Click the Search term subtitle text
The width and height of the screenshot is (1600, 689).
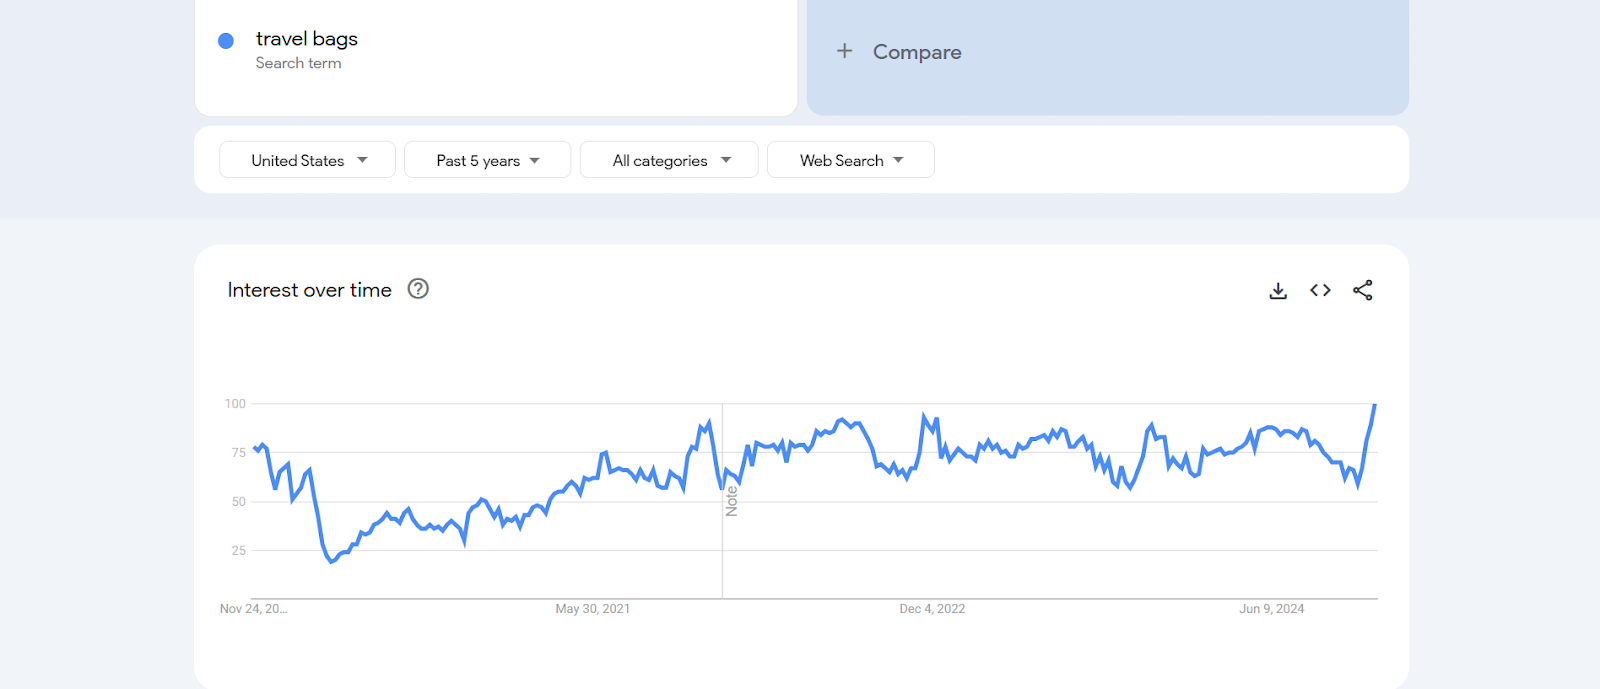pos(298,63)
